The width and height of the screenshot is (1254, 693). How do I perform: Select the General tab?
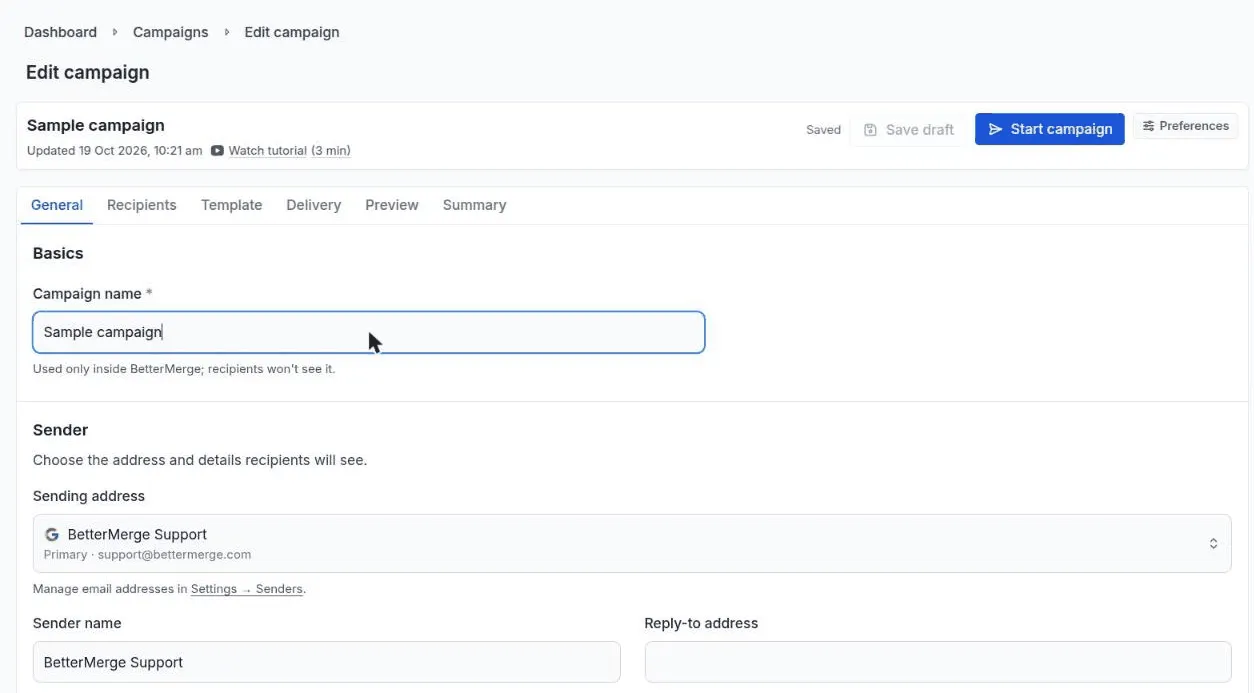click(57, 205)
